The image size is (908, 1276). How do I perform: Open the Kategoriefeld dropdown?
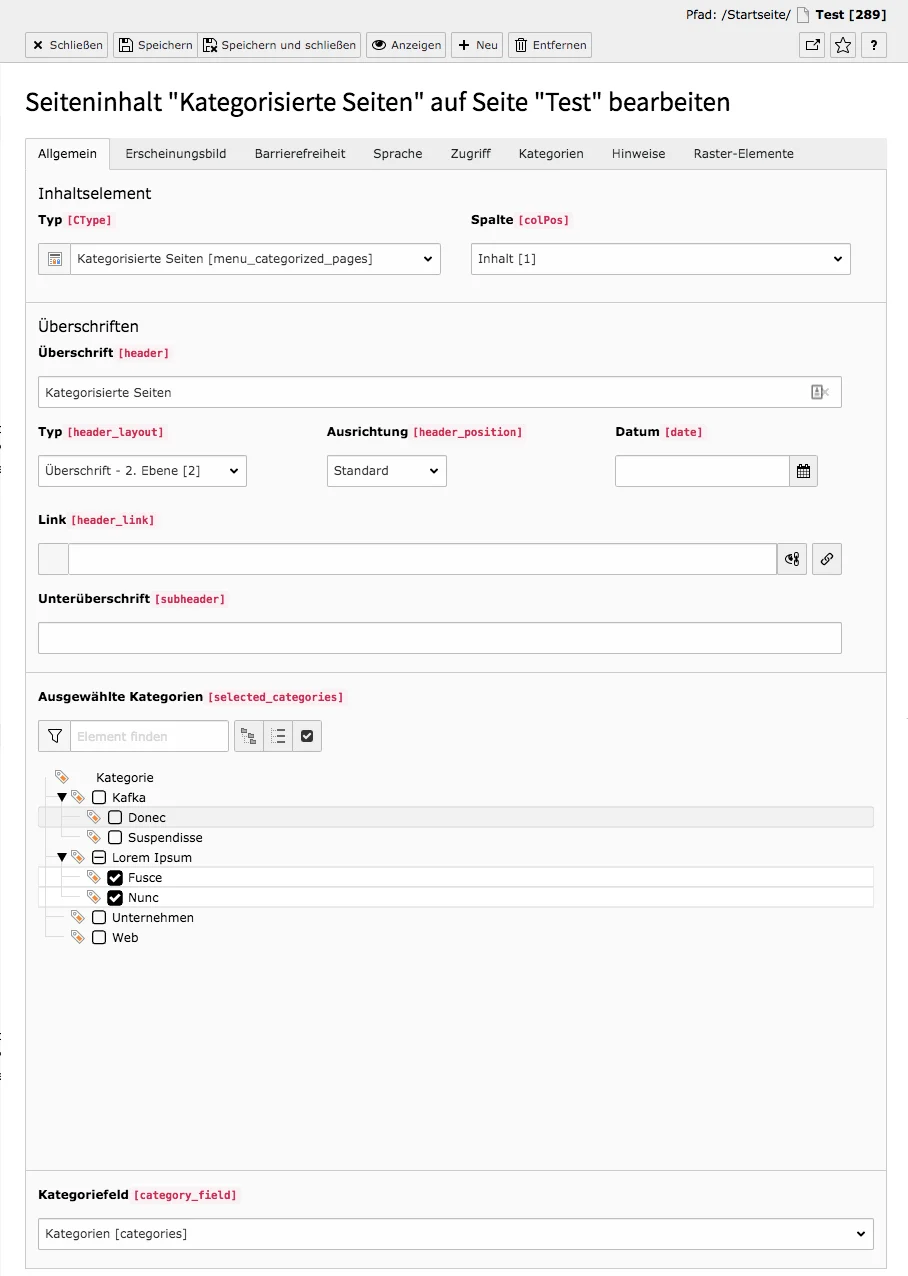click(x=455, y=1234)
